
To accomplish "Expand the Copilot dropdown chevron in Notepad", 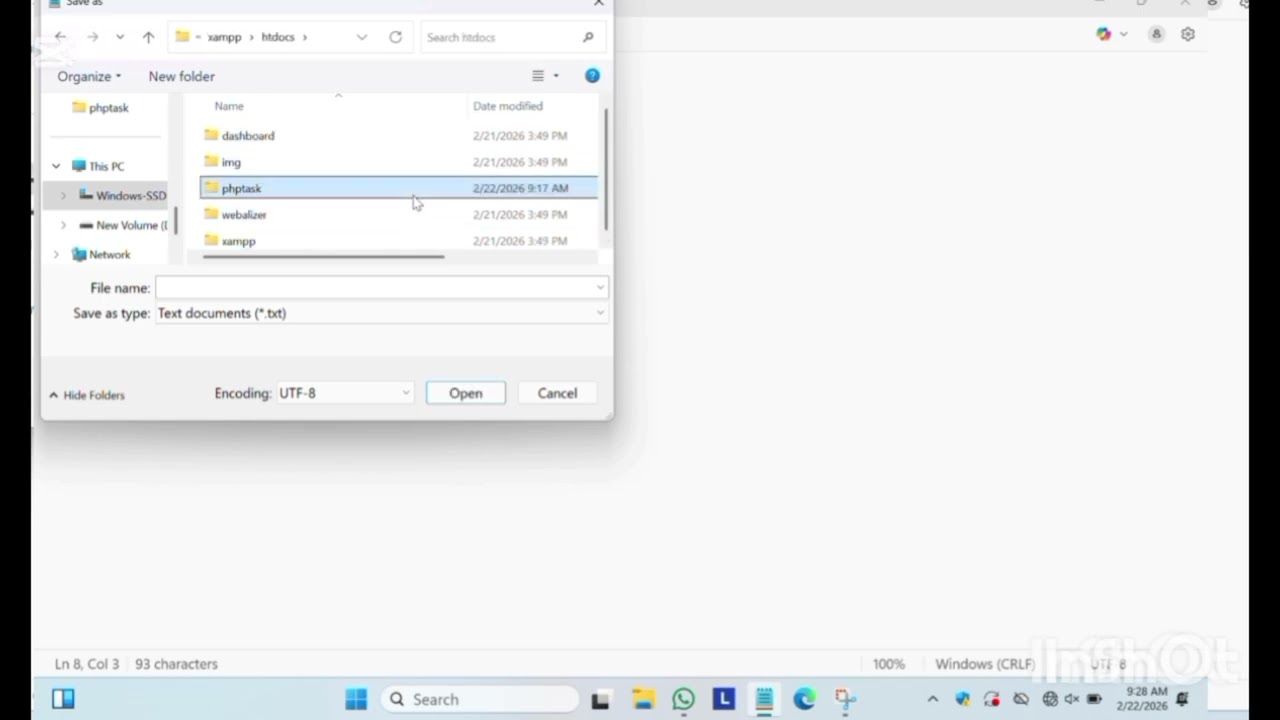I will (1123, 34).
